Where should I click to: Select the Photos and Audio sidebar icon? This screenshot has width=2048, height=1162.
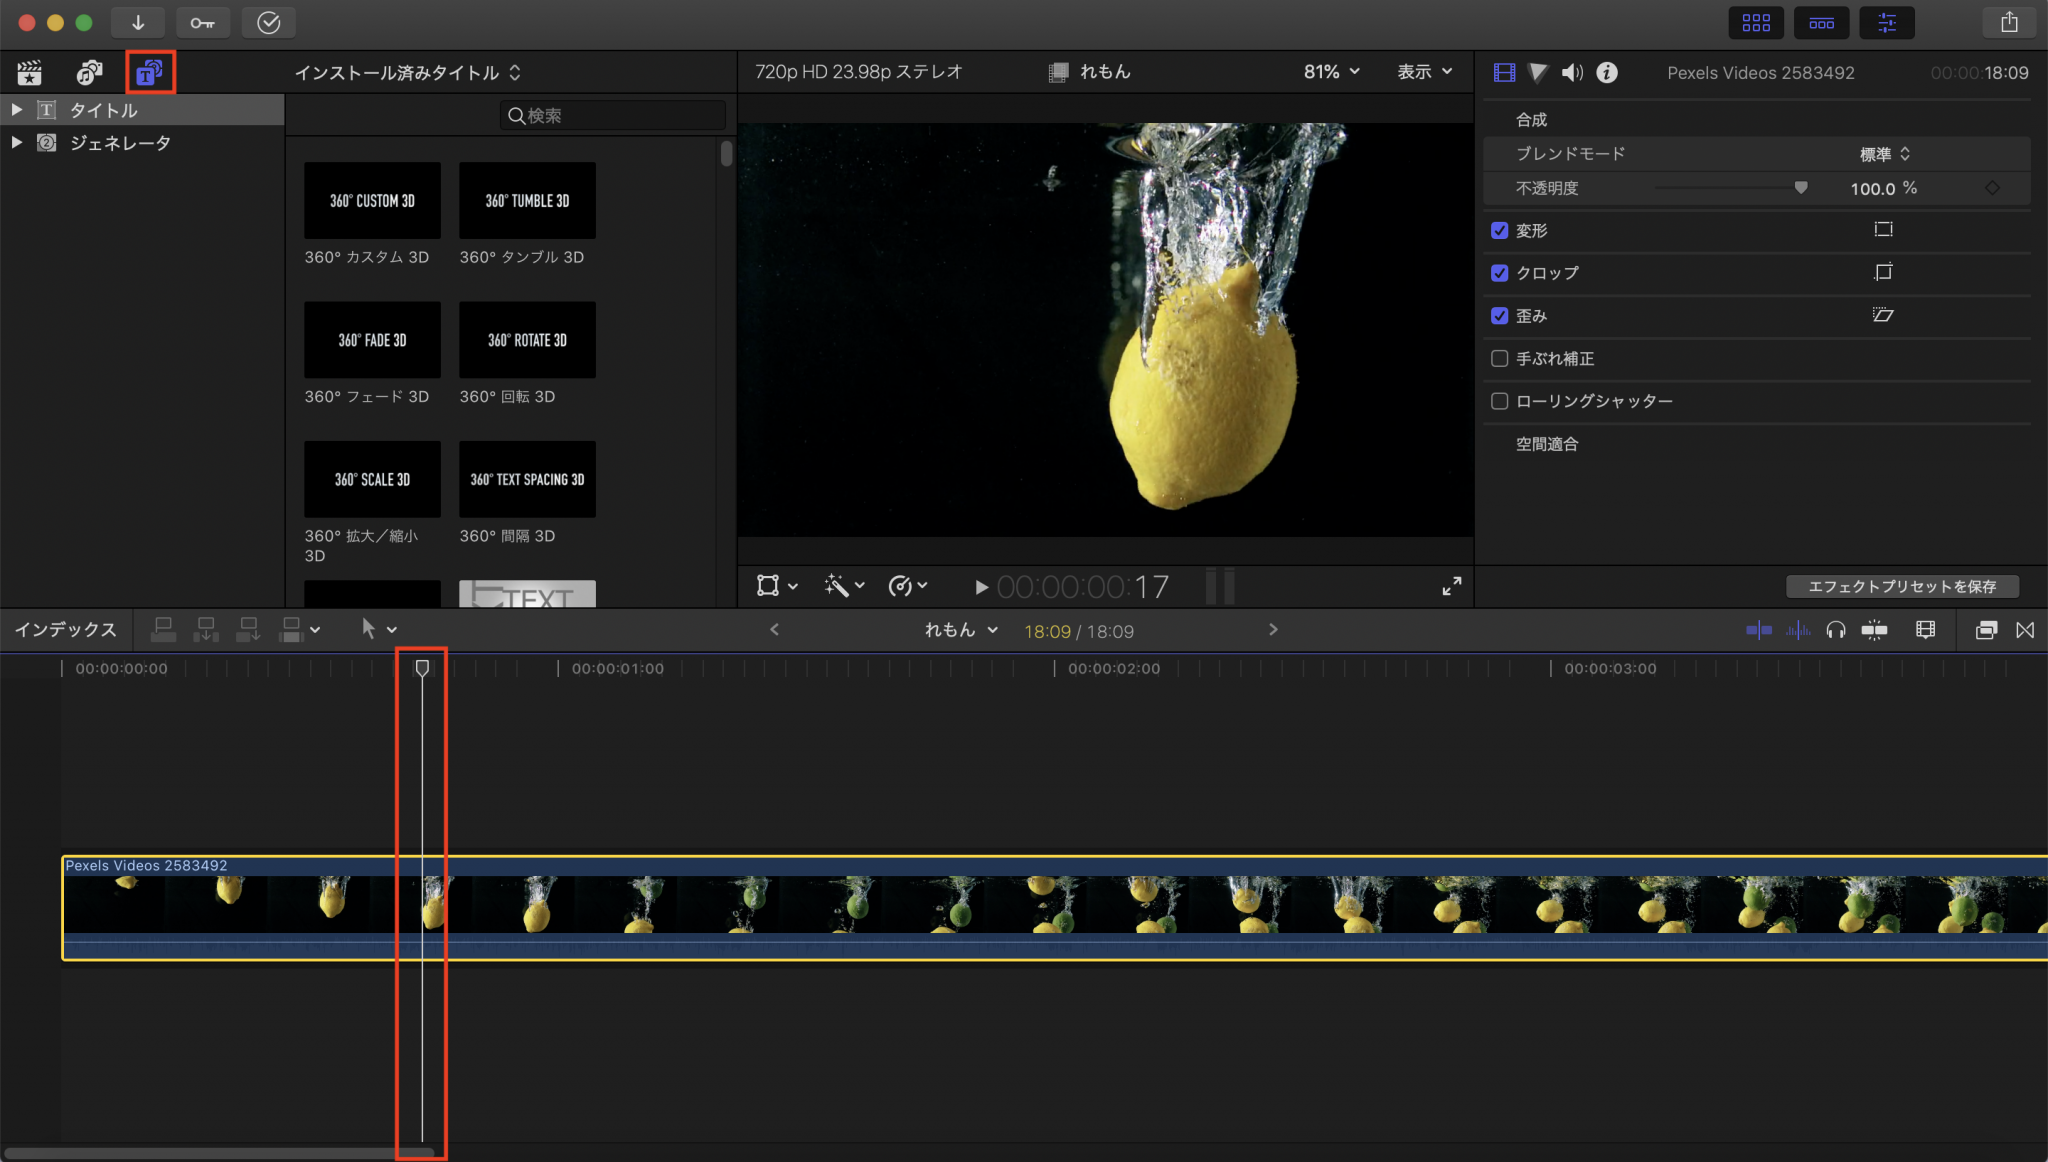coord(90,71)
